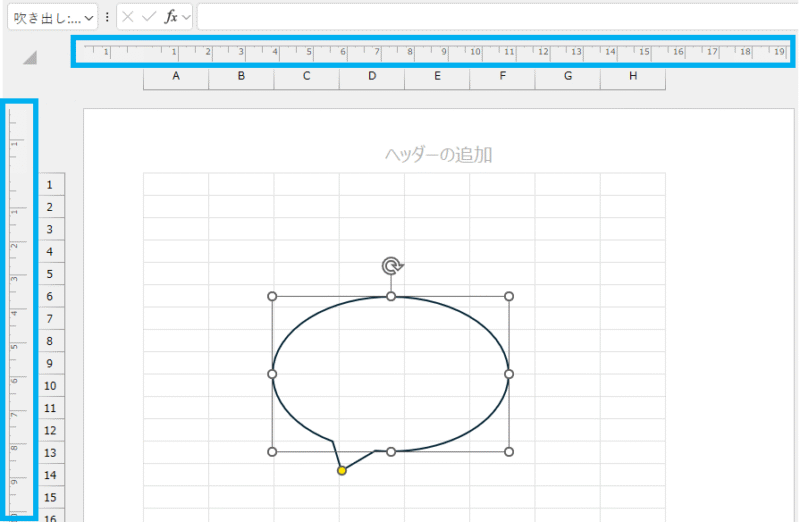Click the formula bar confirm checkmark icon
Image resolution: width=800 pixels, height=522 pixels.
pyautogui.click(x=149, y=17)
